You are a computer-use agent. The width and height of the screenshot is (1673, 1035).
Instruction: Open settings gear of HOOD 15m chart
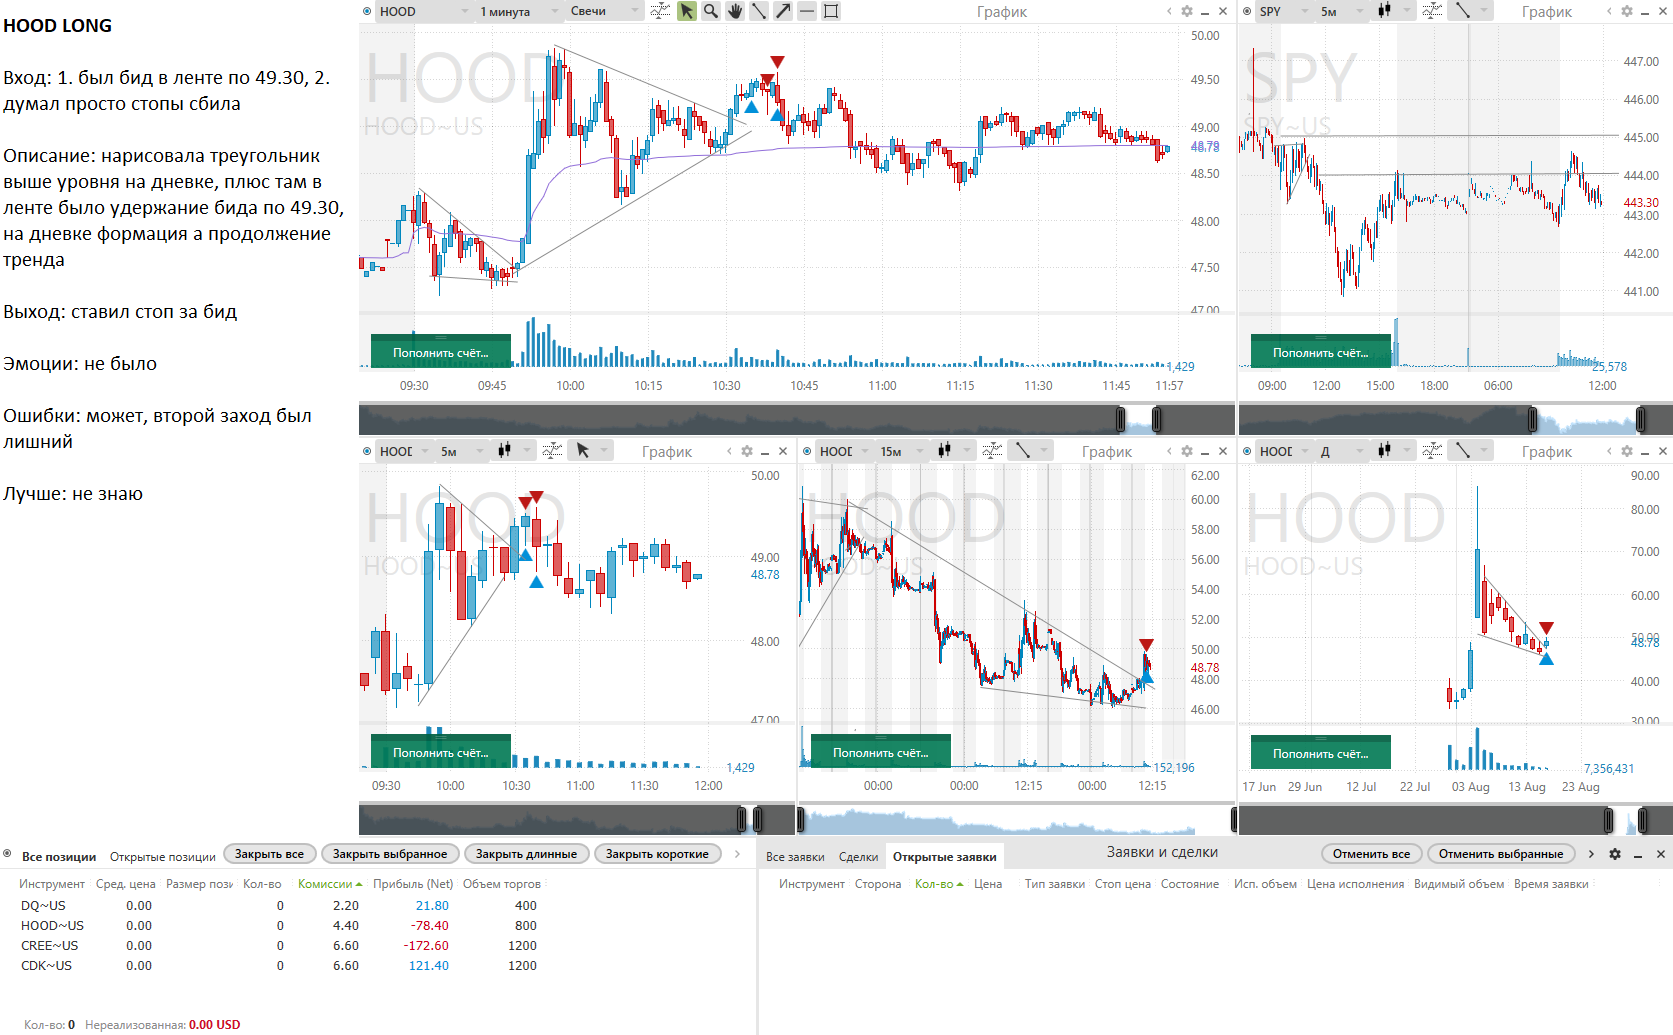[x=1187, y=451]
